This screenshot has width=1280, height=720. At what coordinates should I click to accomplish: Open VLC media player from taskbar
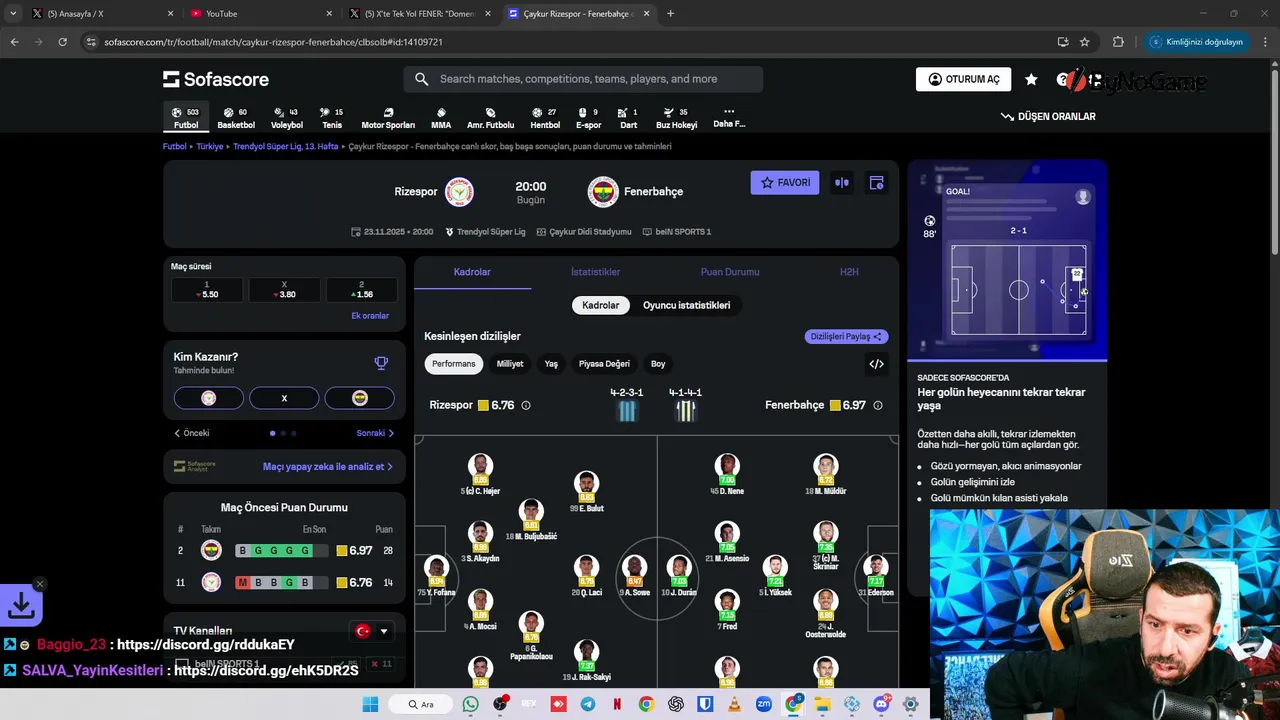(735, 704)
